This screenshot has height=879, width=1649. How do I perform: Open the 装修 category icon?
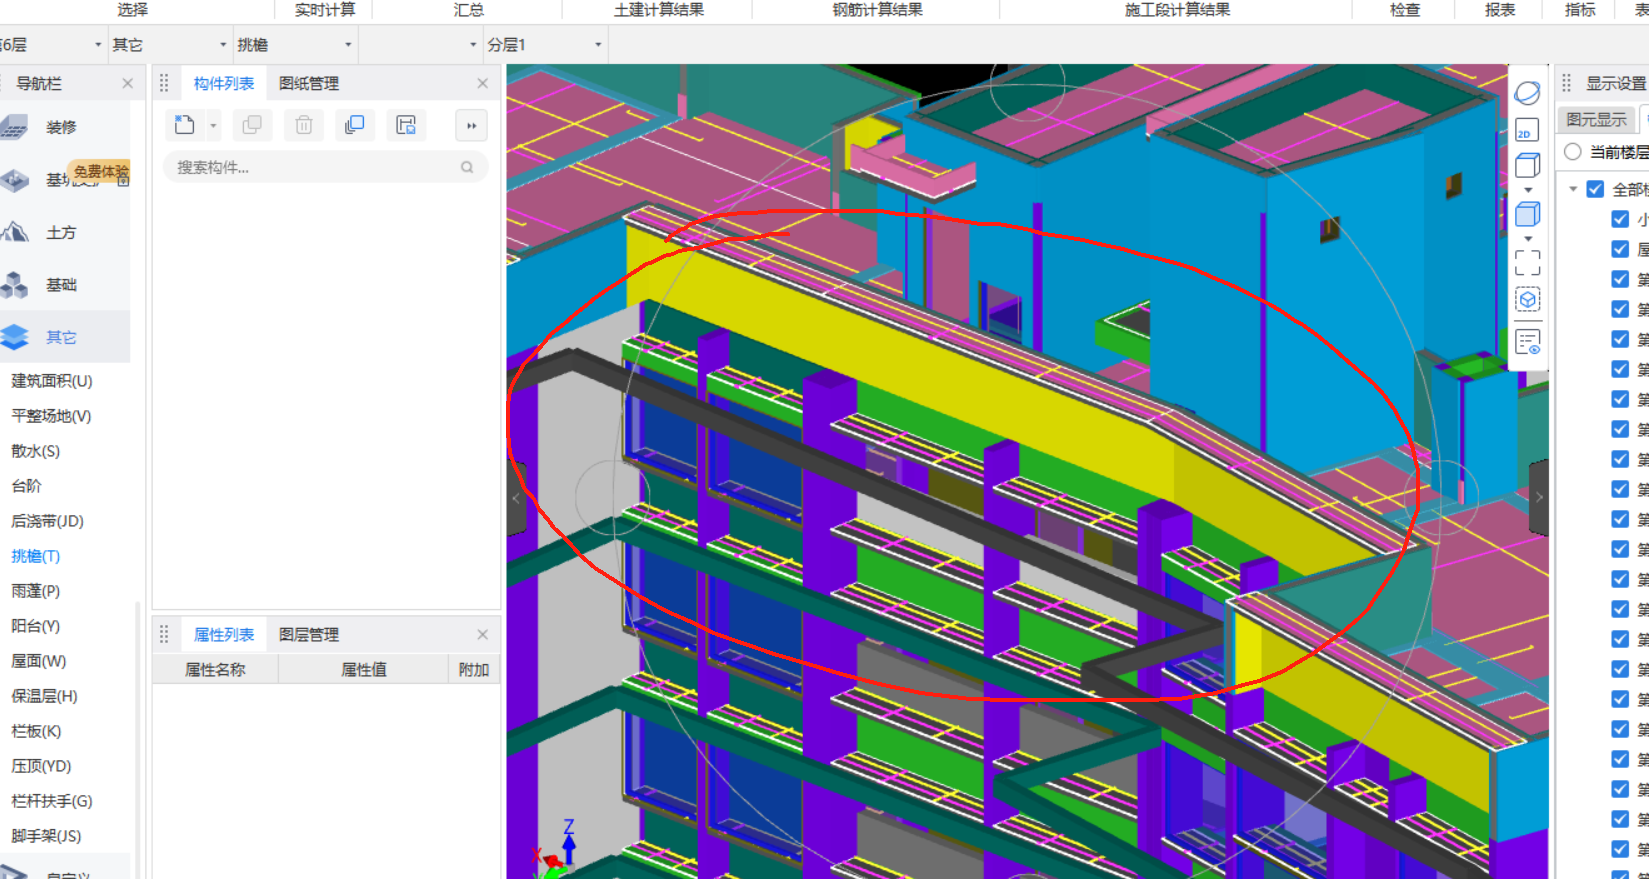14,127
